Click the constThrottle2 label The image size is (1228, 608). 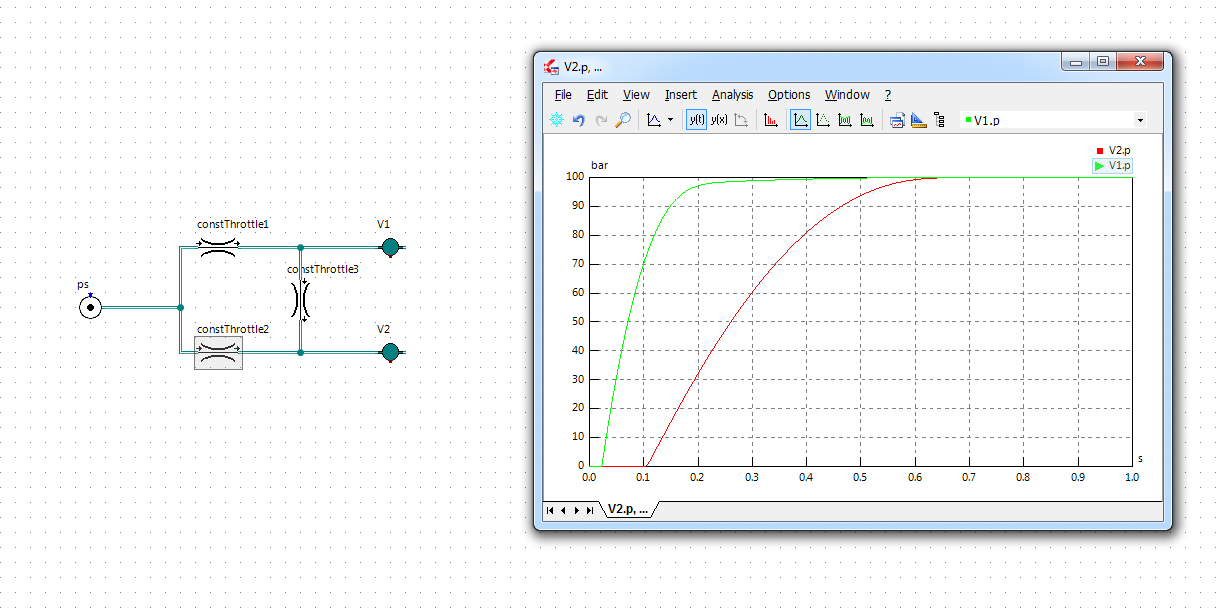[233, 329]
